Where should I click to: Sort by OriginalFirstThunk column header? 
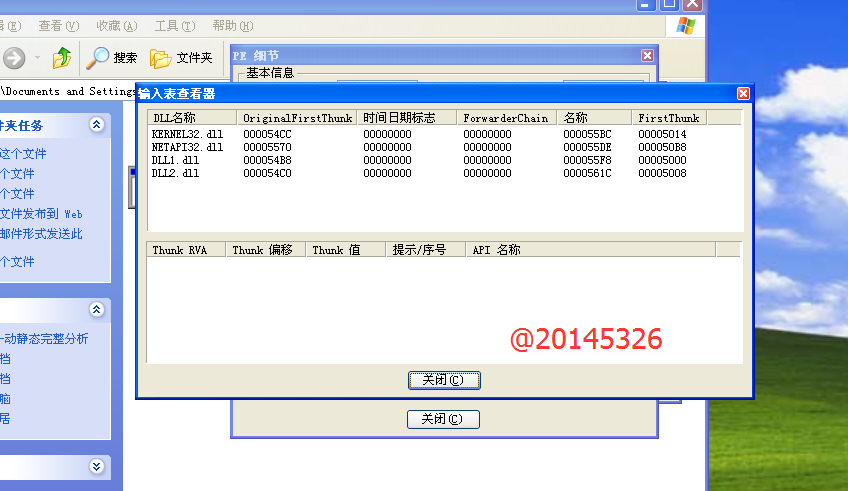pyautogui.click(x=297, y=118)
